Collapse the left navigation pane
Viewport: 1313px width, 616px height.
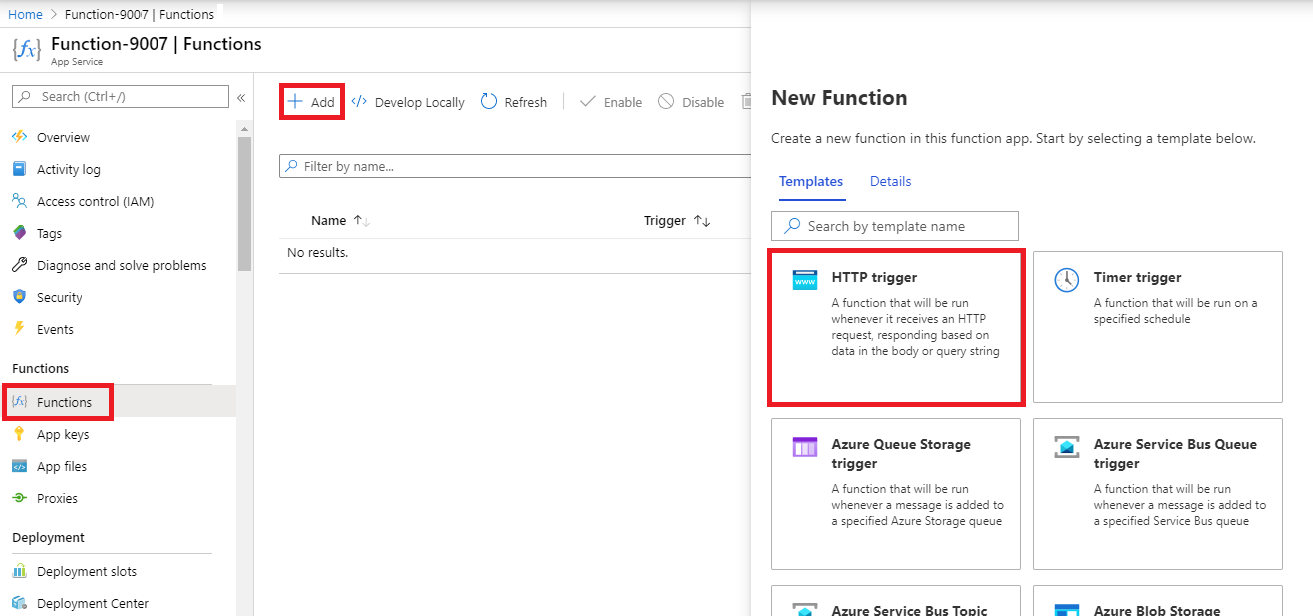(x=240, y=97)
